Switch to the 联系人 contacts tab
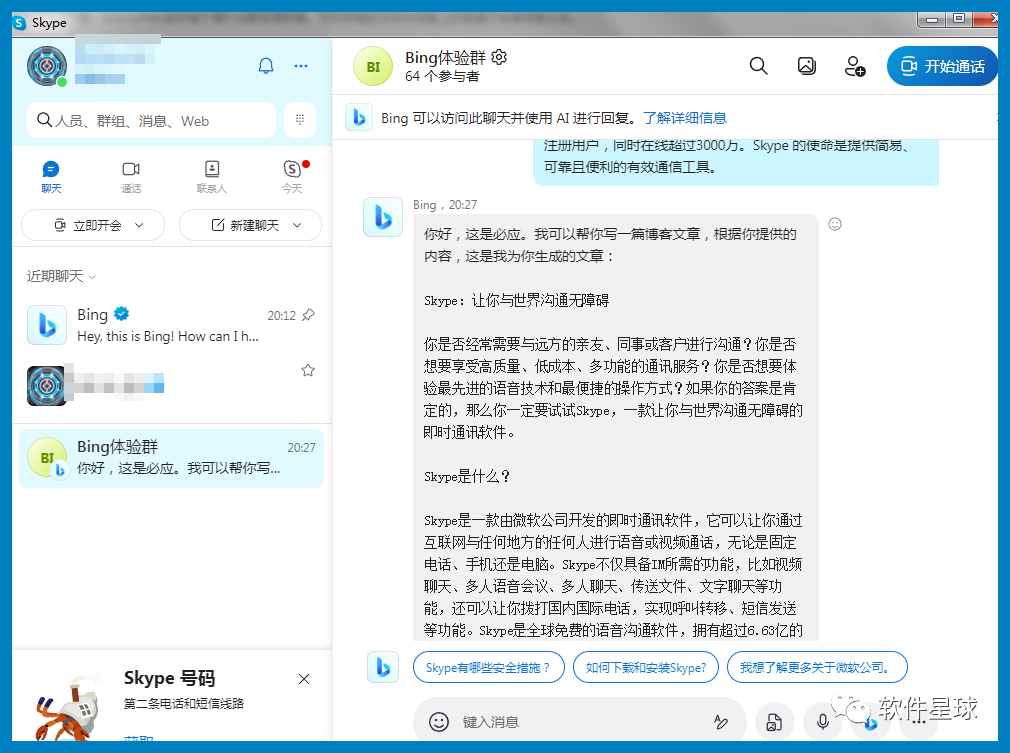The height and width of the screenshot is (753, 1010). click(211, 177)
